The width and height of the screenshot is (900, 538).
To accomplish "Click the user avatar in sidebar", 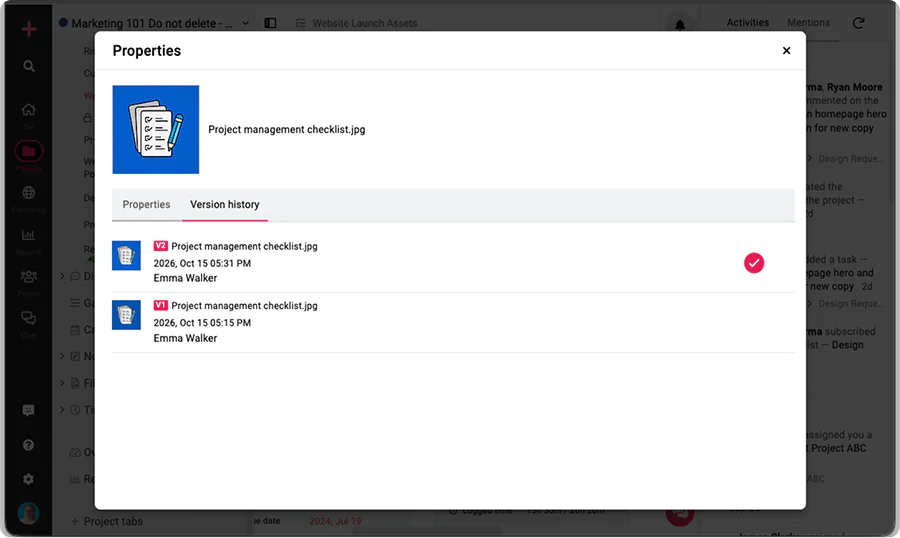I will (28, 513).
